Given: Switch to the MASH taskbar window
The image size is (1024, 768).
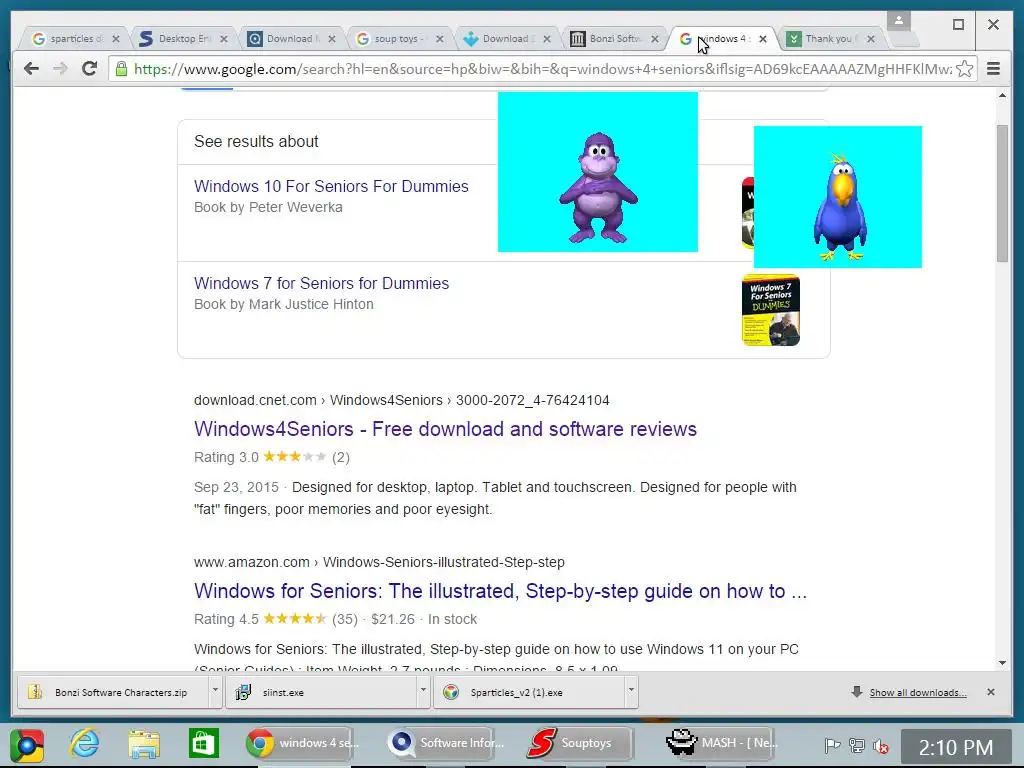Looking at the screenshot, I should click(x=722, y=743).
